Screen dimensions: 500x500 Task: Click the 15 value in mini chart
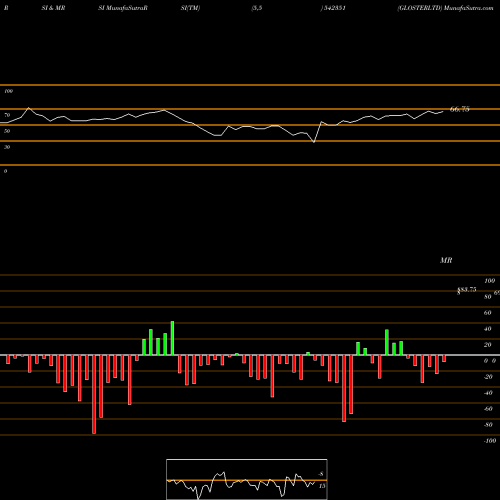[x=322, y=486]
